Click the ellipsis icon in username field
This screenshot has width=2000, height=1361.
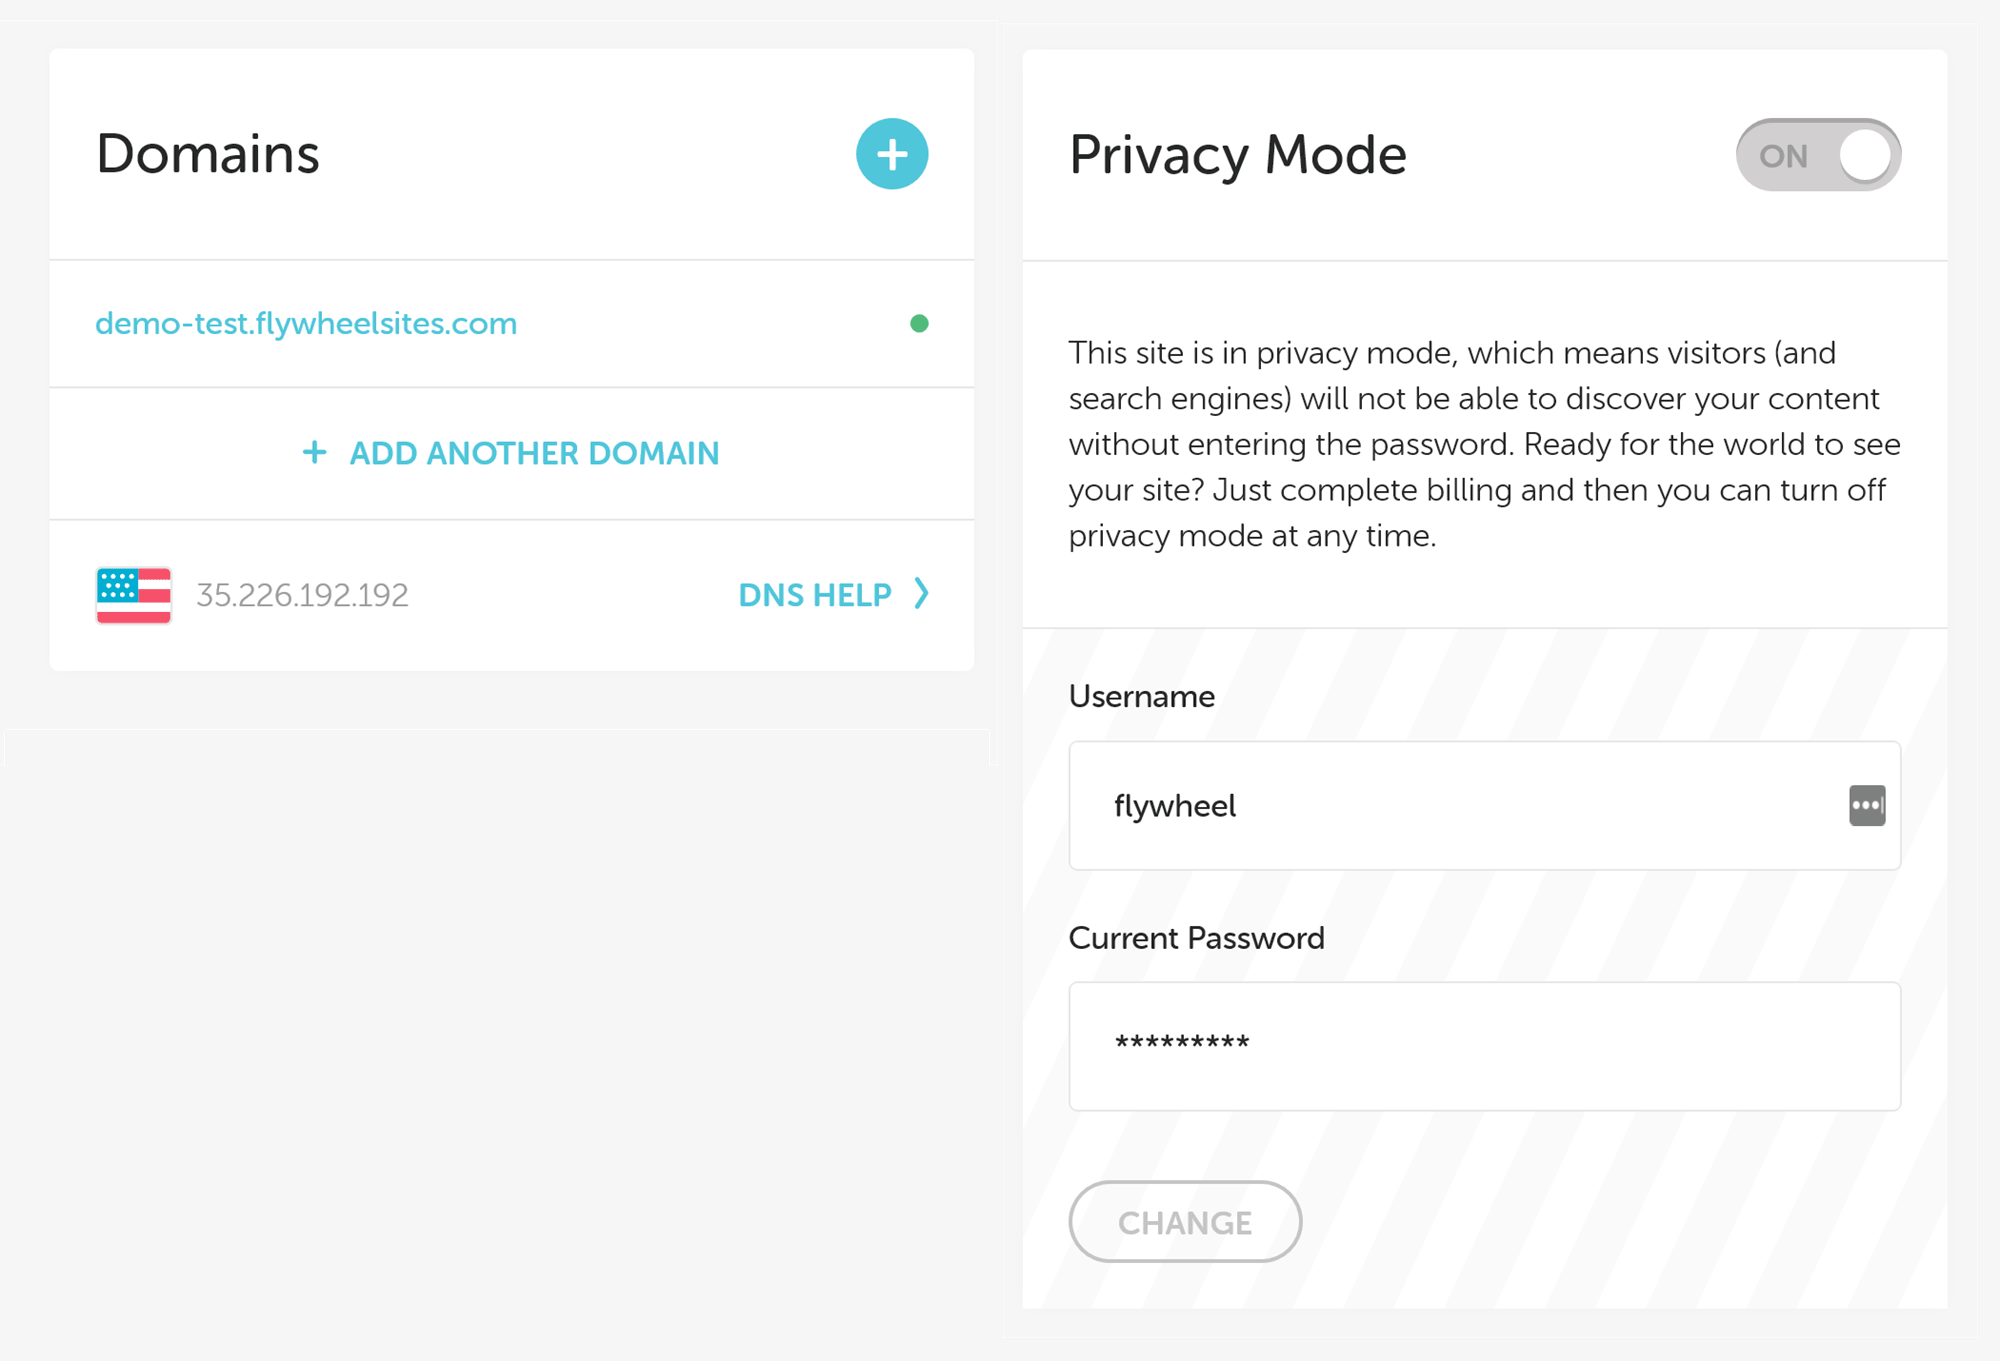coord(1865,805)
